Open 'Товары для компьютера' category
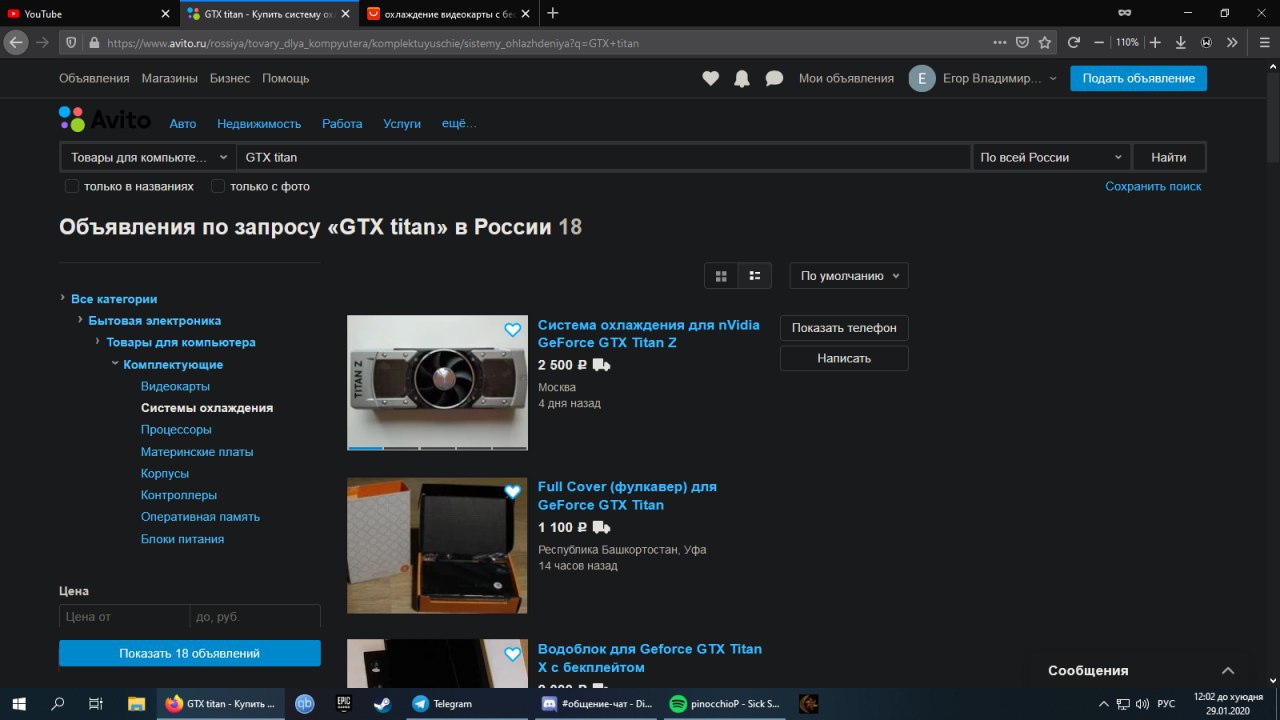Image resolution: width=1280 pixels, height=720 pixels. [x=181, y=342]
